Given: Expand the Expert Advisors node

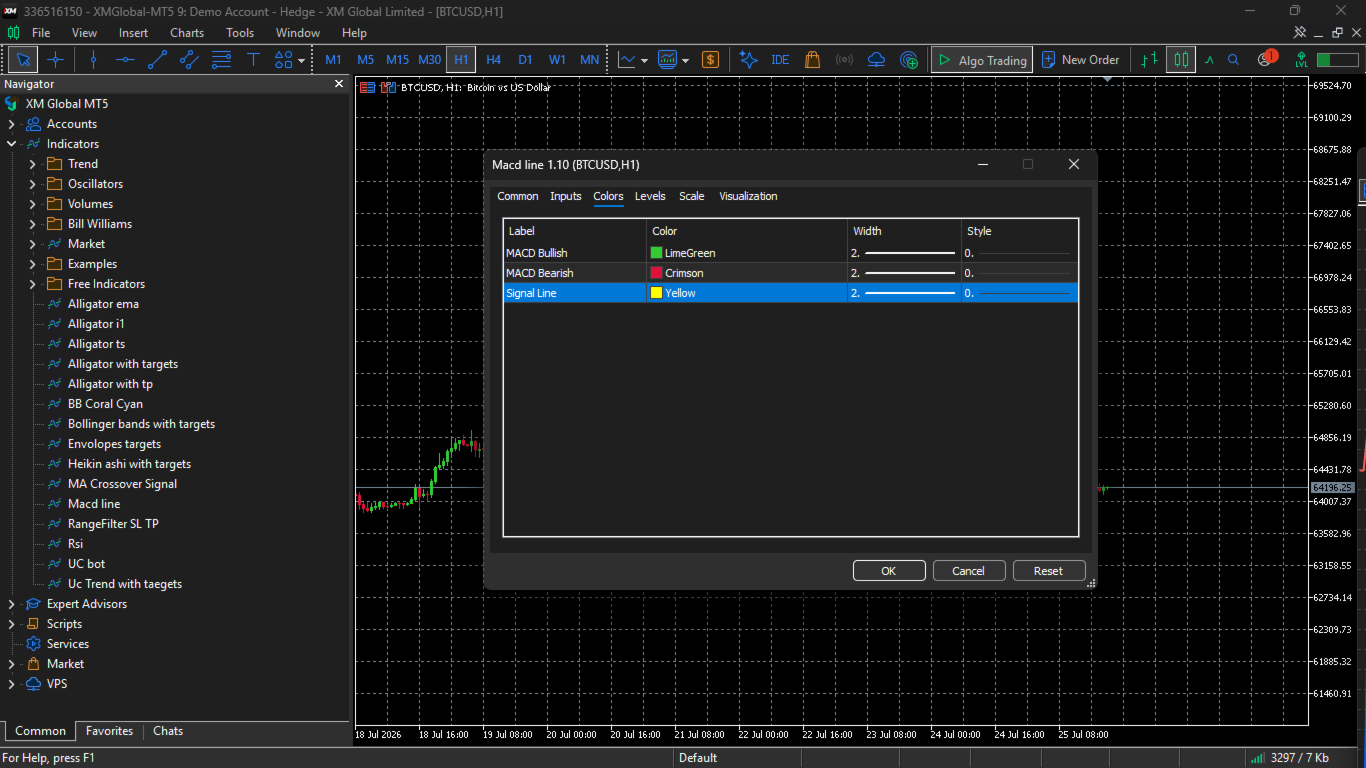Looking at the screenshot, I should pyautogui.click(x=12, y=604).
